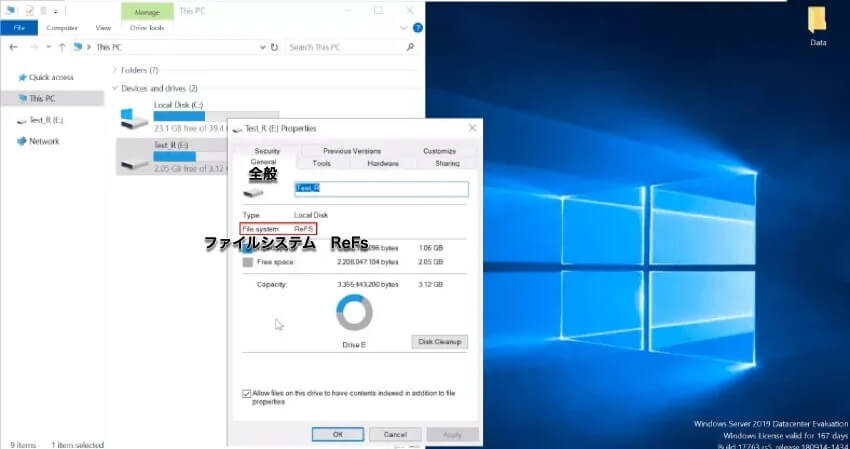Screen dimensions: 850x449
Task: Close the Test_R (E:) Properties dialog
Action: (x=472, y=128)
